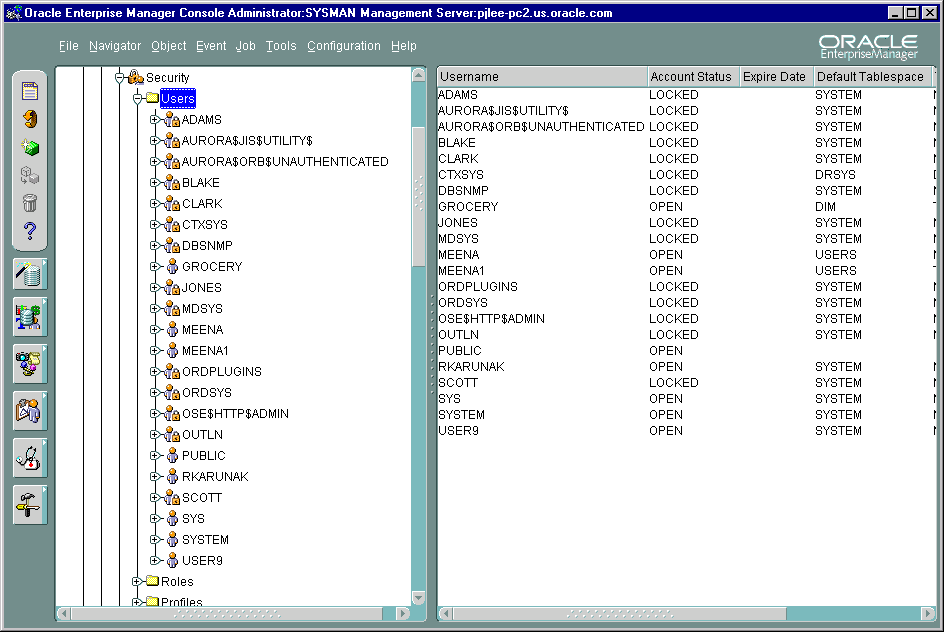Open the Configuration menu
The width and height of the screenshot is (944, 632).
(x=344, y=46)
